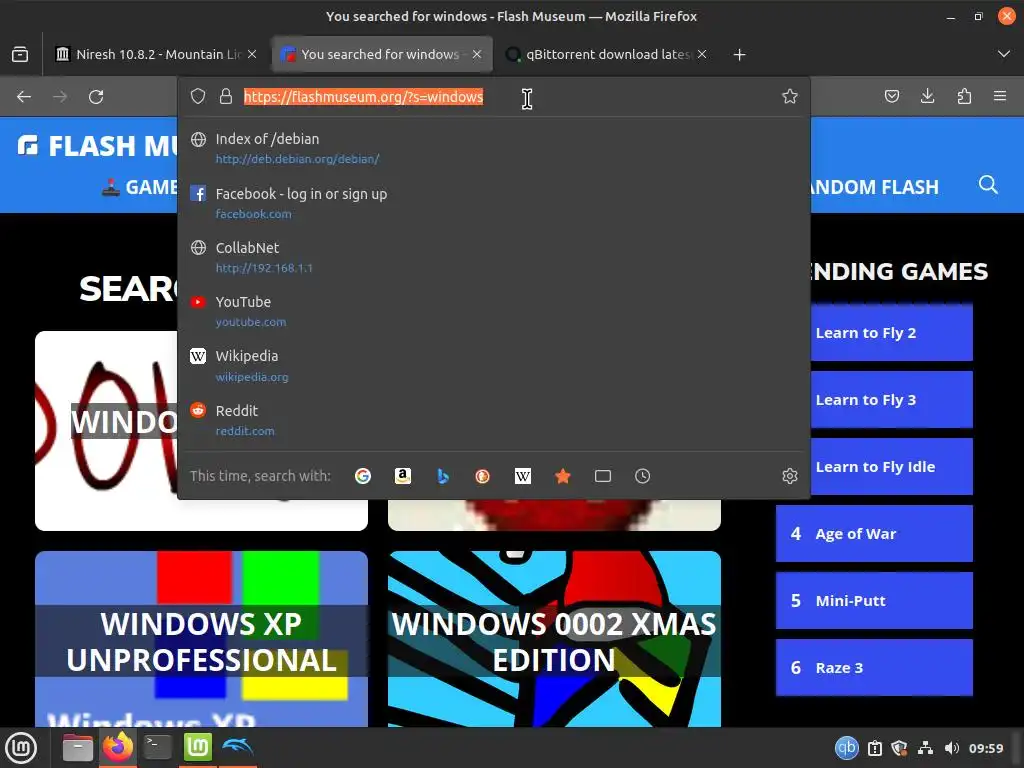1024x768 pixels.
Task: Search with Google this time
Action: coord(363,476)
